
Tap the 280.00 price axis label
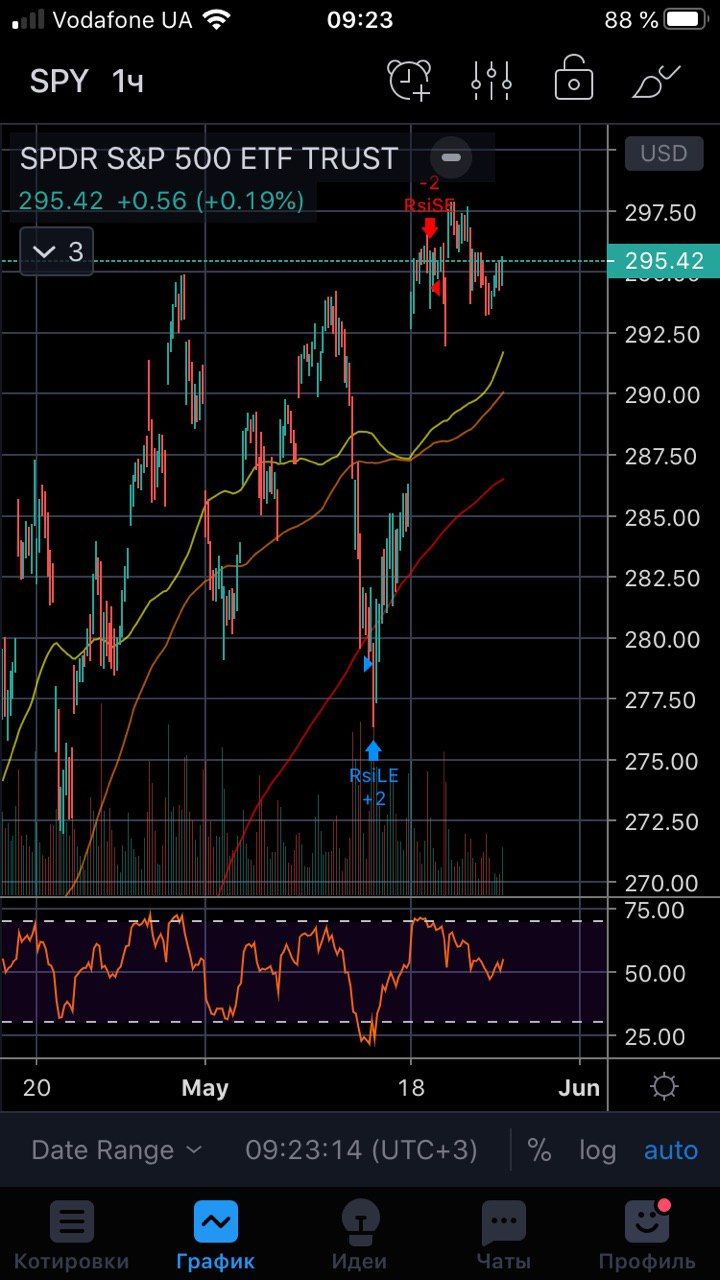661,639
